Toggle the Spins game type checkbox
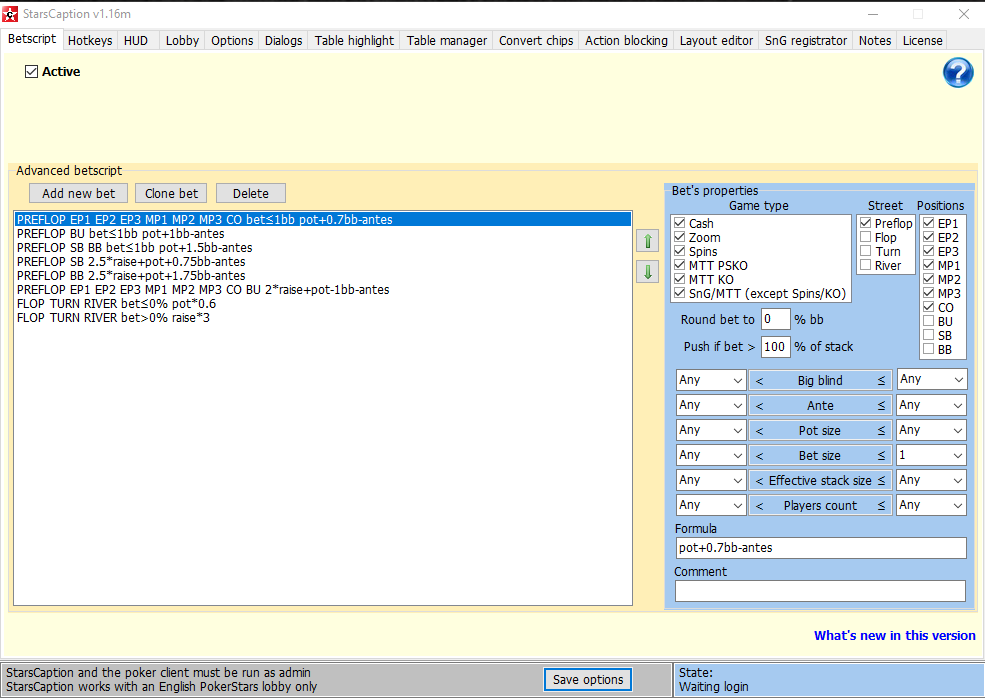 coord(679,251)
